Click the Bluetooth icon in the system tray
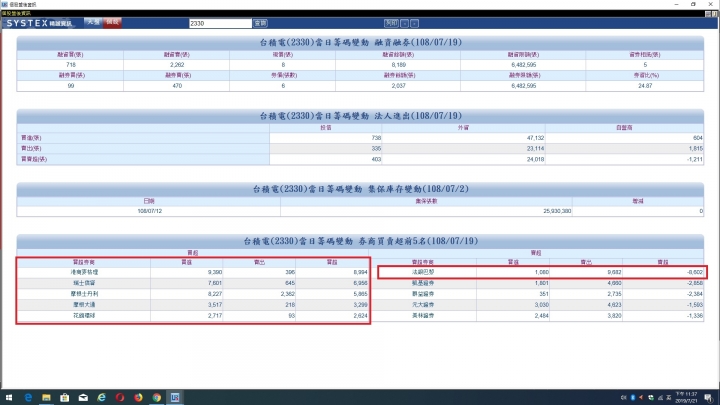The image size is (720, 405). tap(632, 398)
